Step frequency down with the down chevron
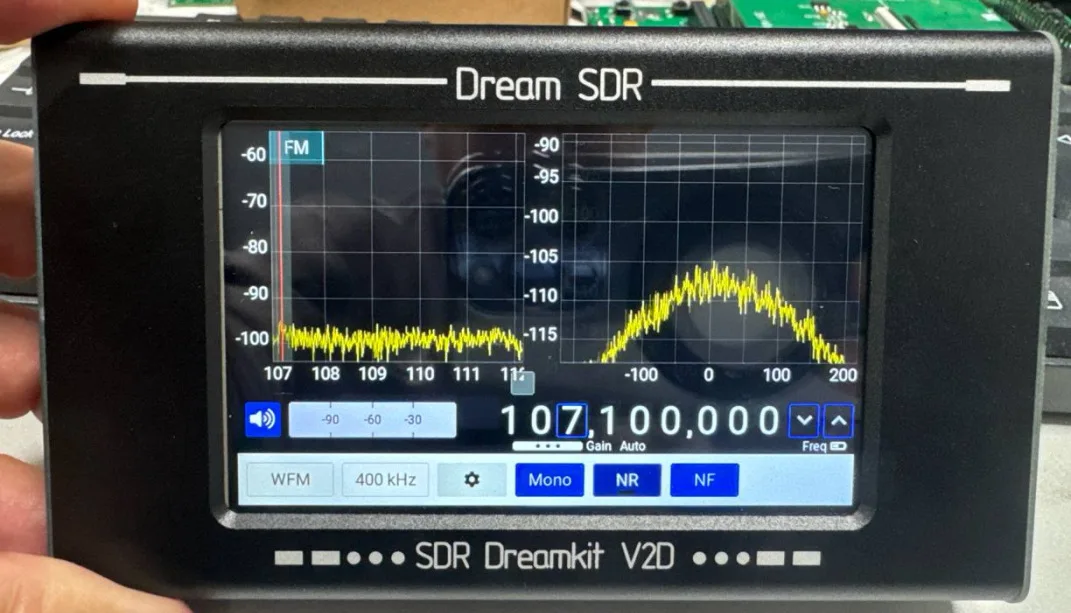 point(804,420)
